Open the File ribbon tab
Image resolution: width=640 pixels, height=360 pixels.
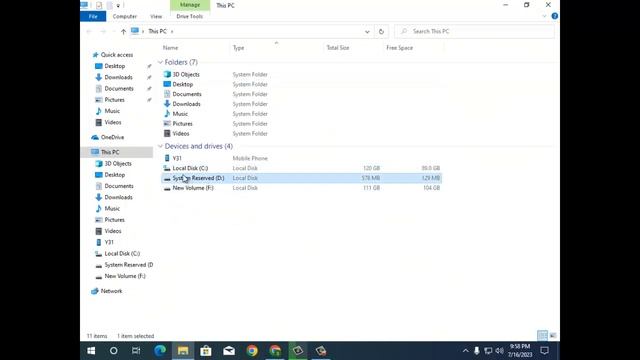point(93,16)
